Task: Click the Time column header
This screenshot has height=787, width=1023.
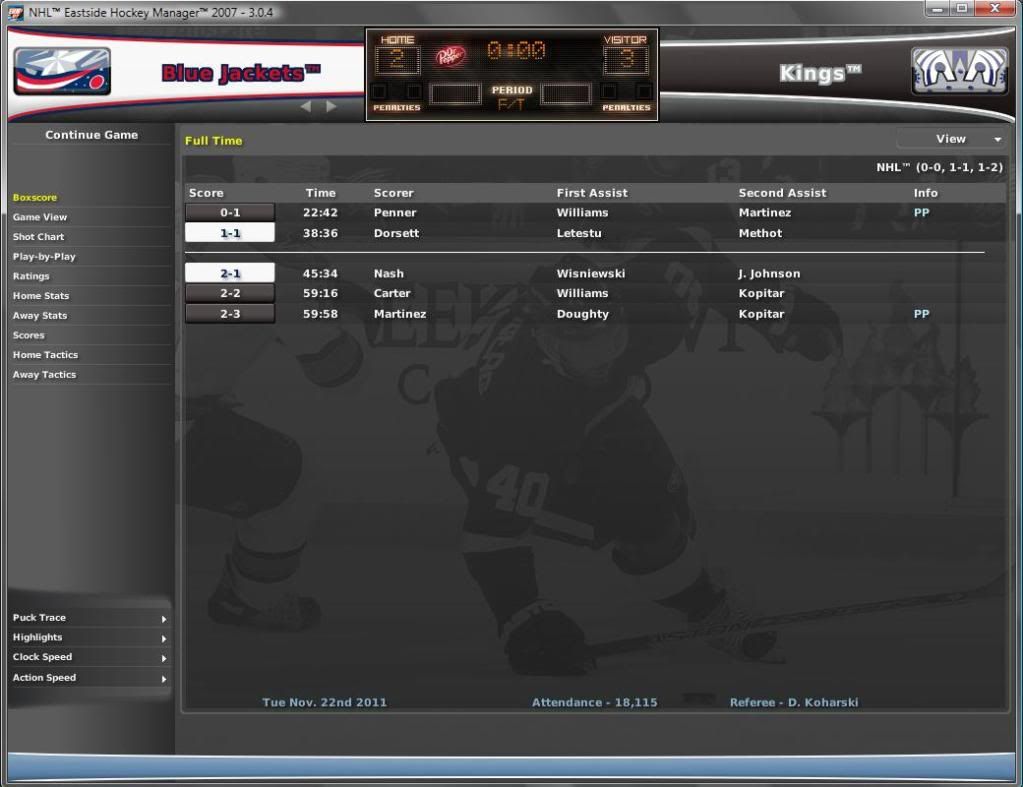Action: click(320, 193)
